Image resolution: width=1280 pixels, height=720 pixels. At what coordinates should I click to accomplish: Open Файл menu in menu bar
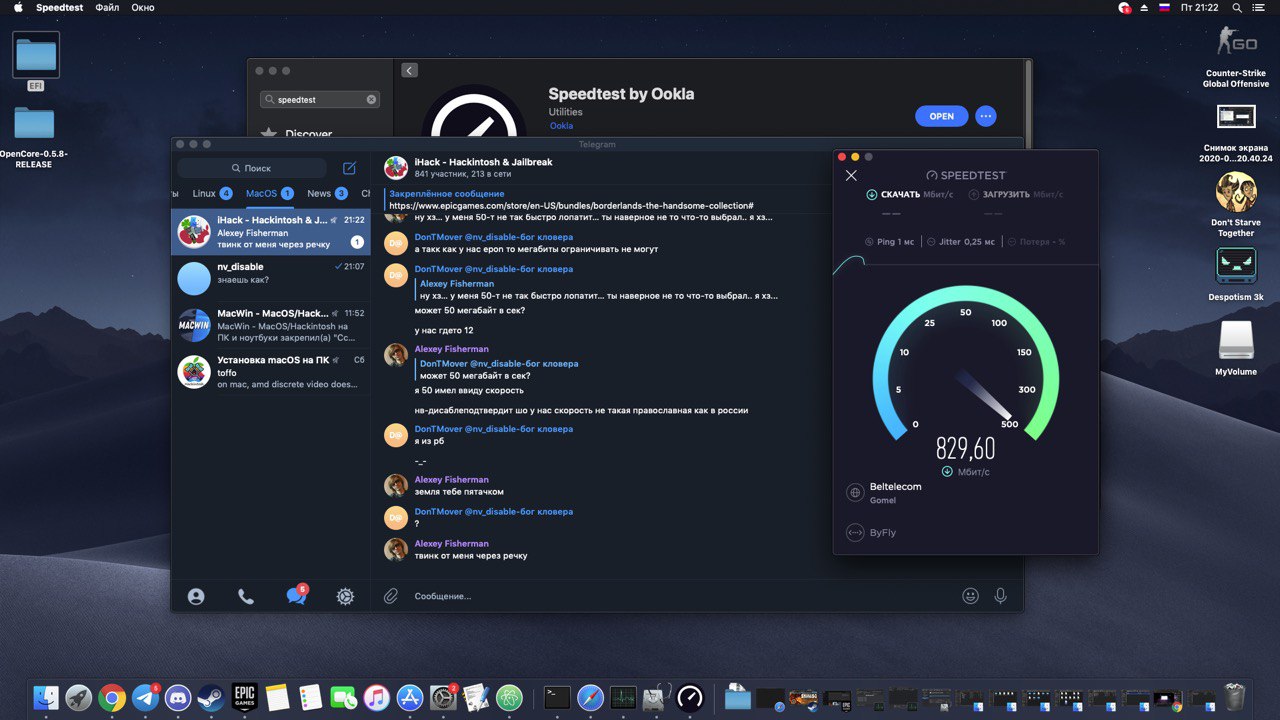pyautogui.click(x=107, y=7)
